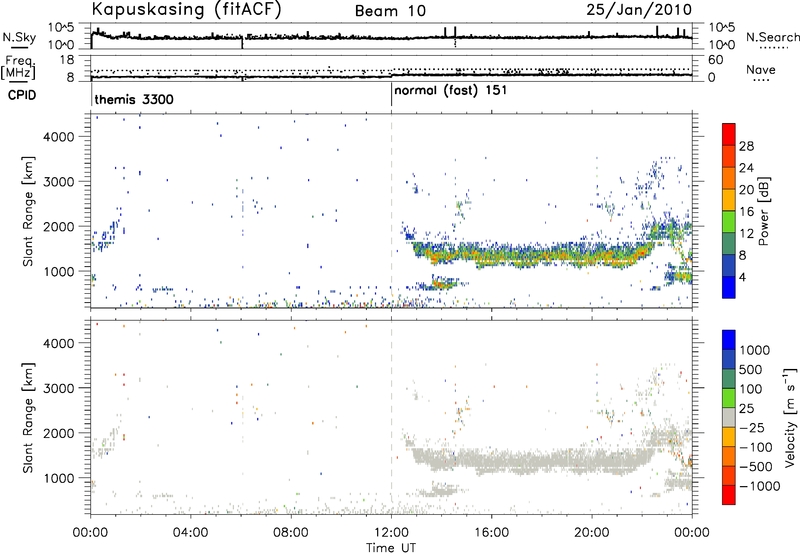Click the 'normal (fast) 151' CPID text

[x=451, y=91]
